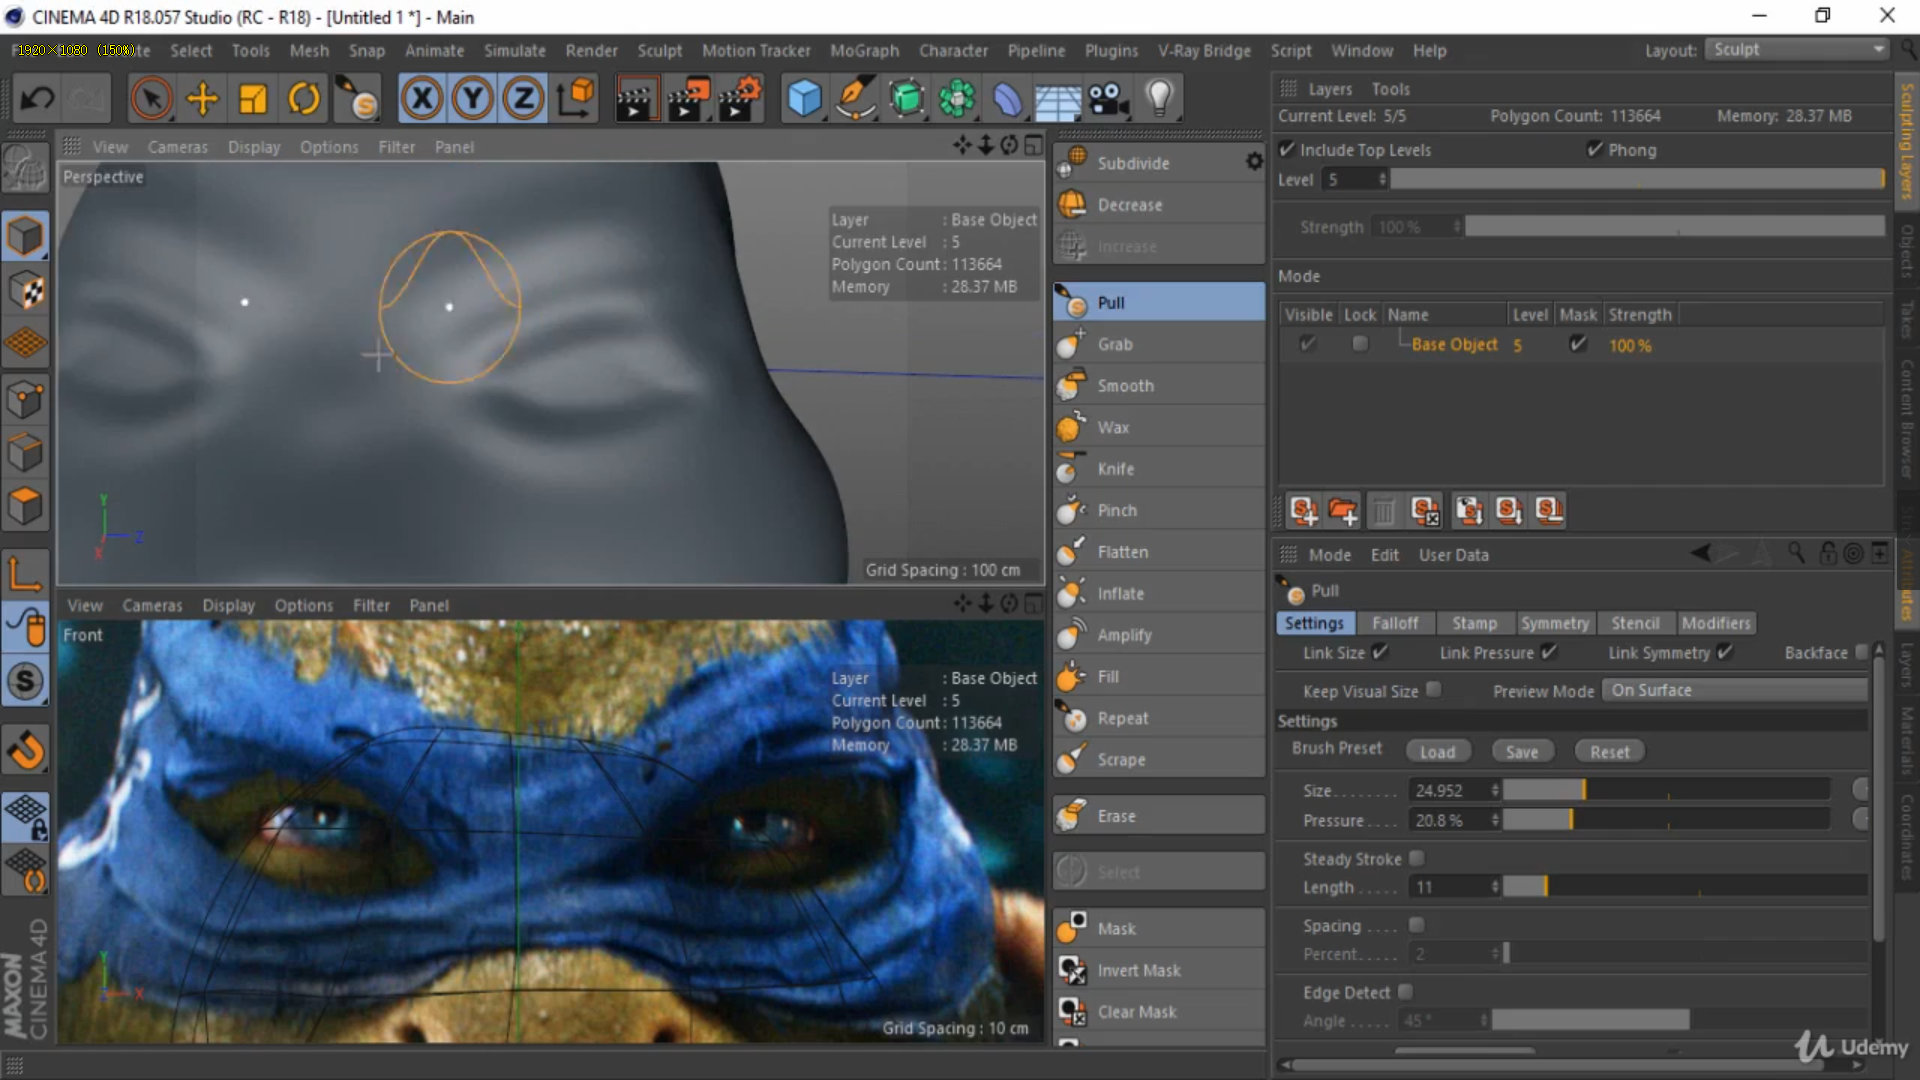Activate the Scale tool icon
Screen dimensions: 1920x1080
point(253,98)
